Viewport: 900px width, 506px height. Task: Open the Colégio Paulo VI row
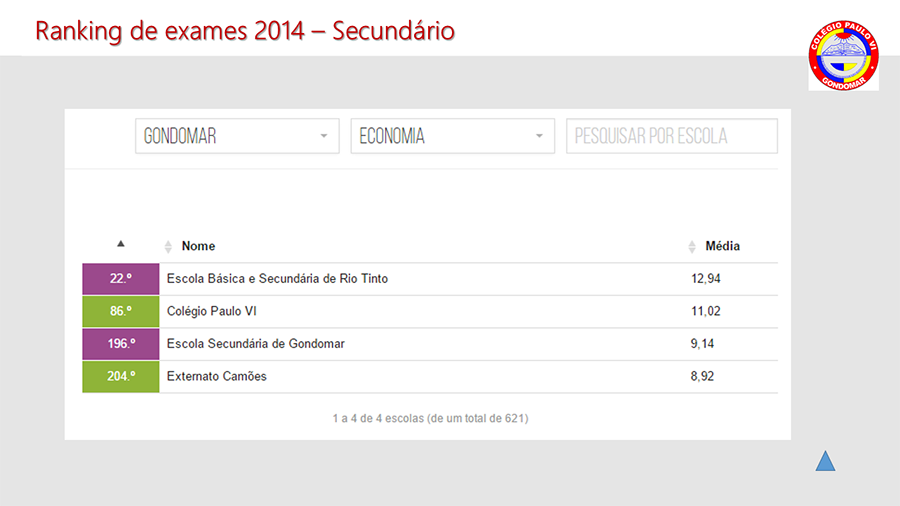tap(430, 312)
